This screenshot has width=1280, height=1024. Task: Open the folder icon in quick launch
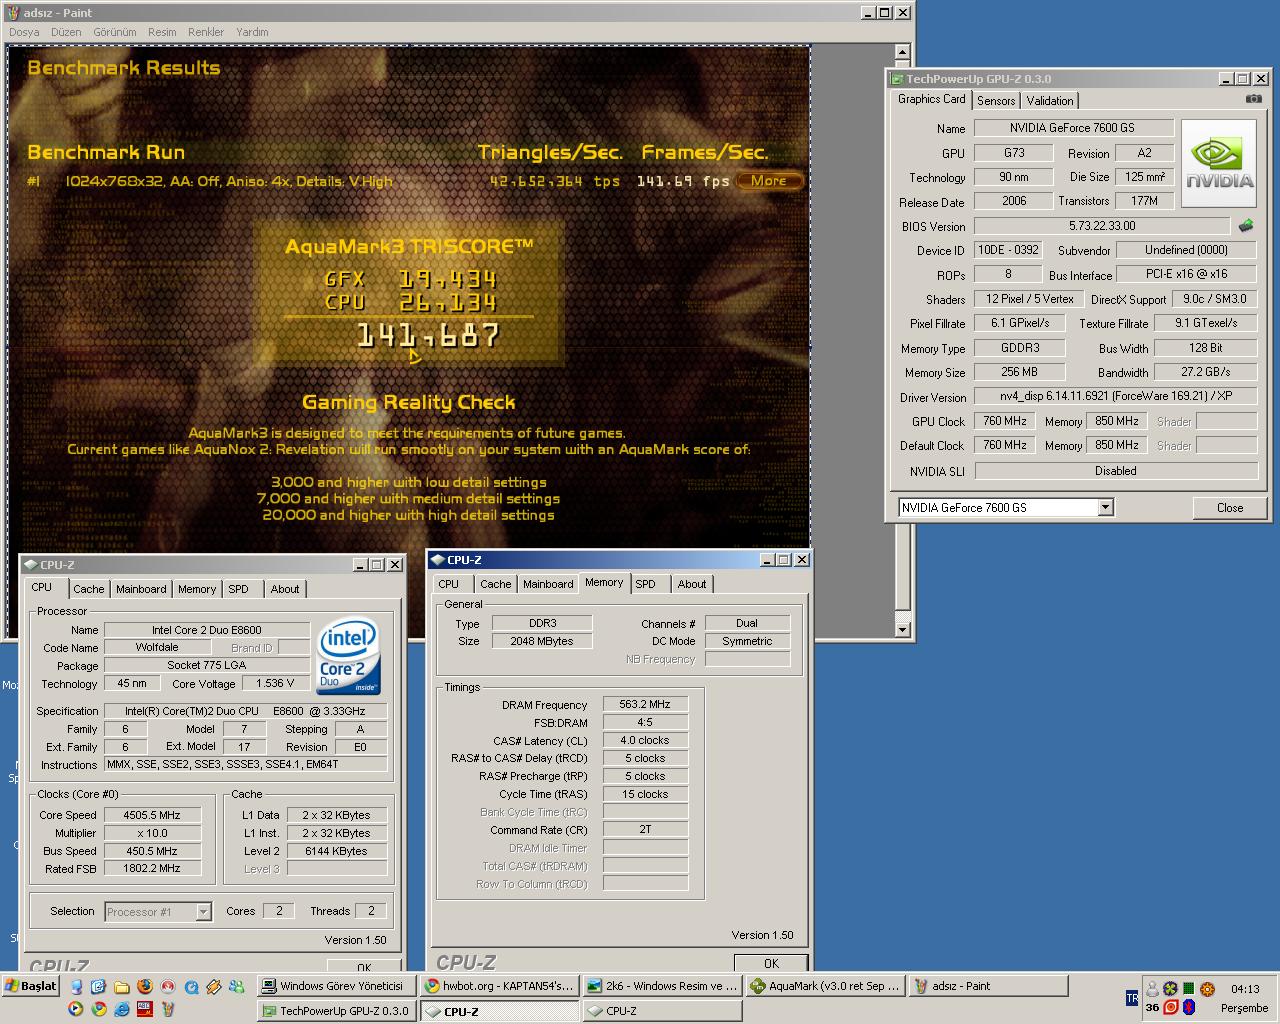[x=122, y=987]
